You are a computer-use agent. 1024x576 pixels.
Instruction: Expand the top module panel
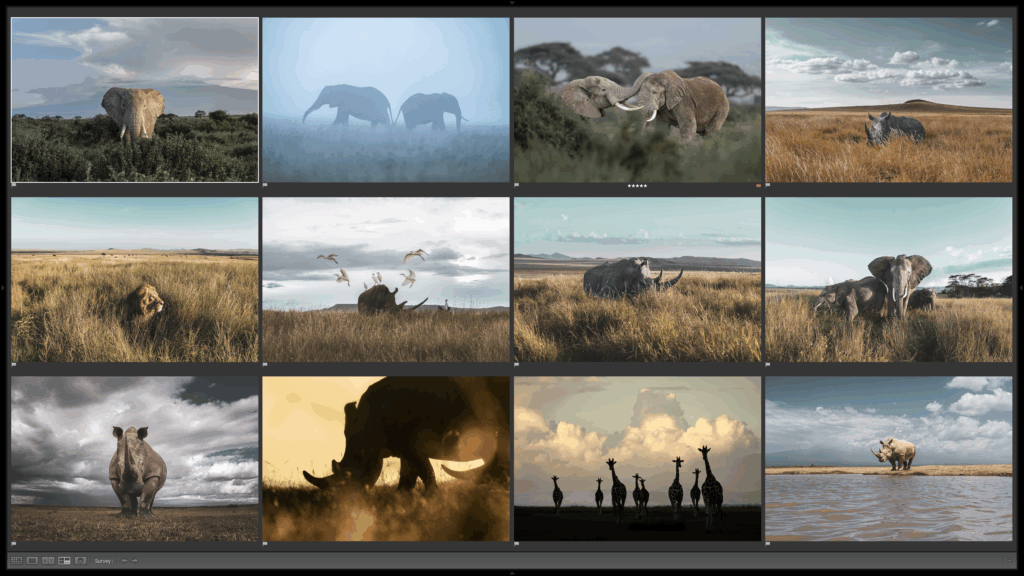point(512,3)
